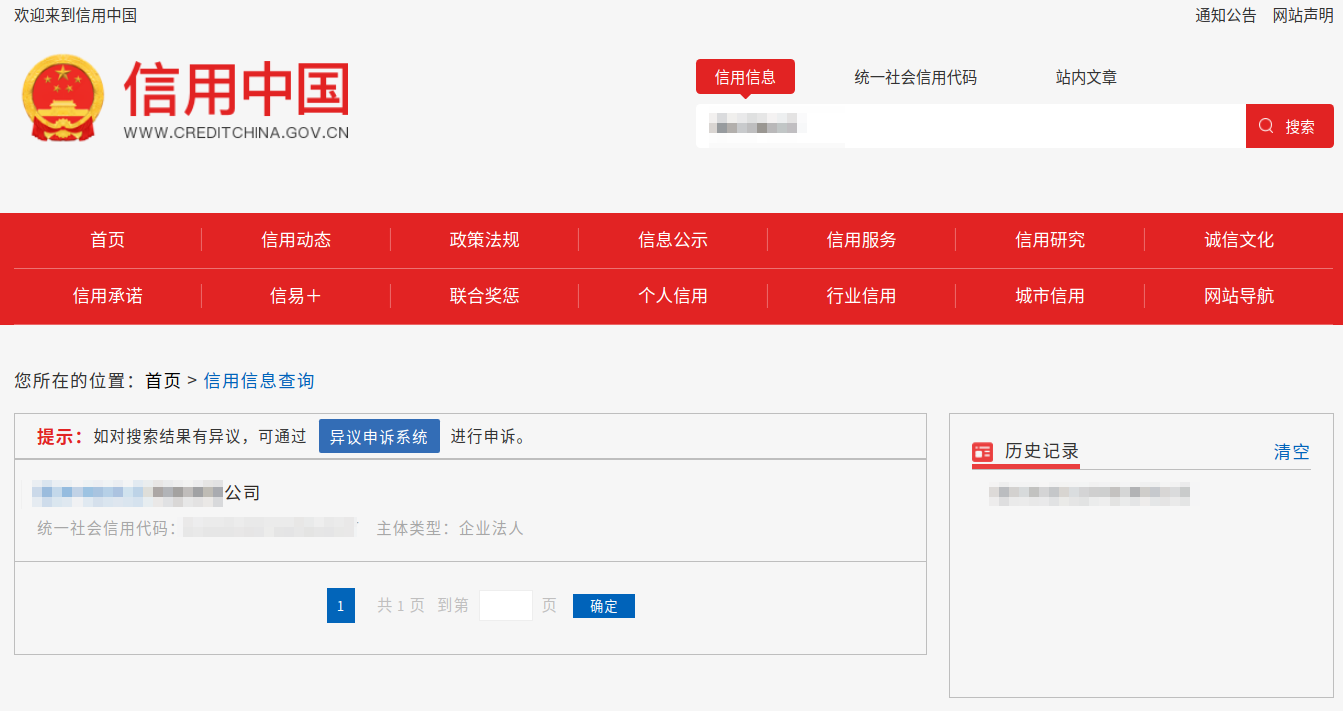Click the 确定 pagination button
The height and width of the screenshot is (711, 1343).
click(604, 606)
